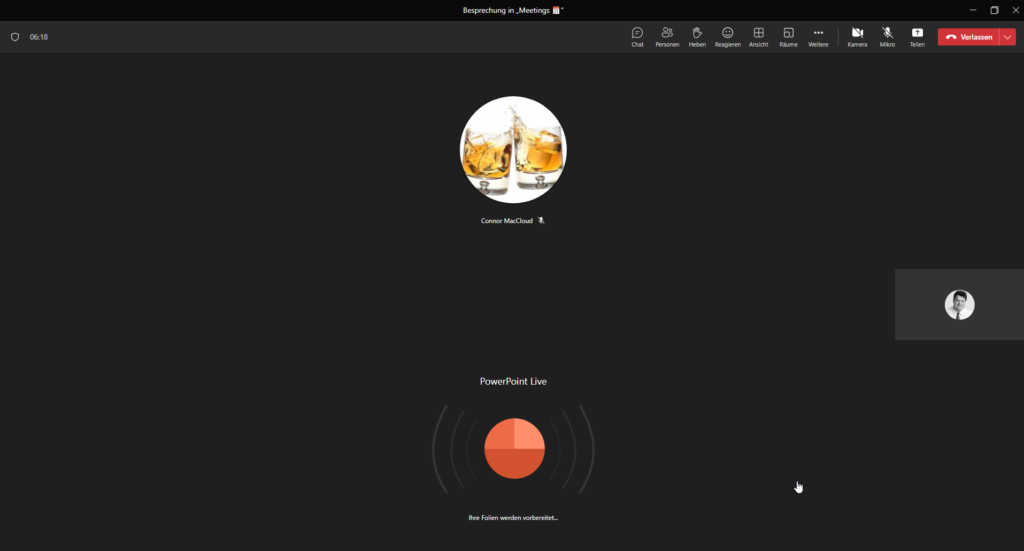Click Connor MacCloud's muted microphone indicator

541,221
